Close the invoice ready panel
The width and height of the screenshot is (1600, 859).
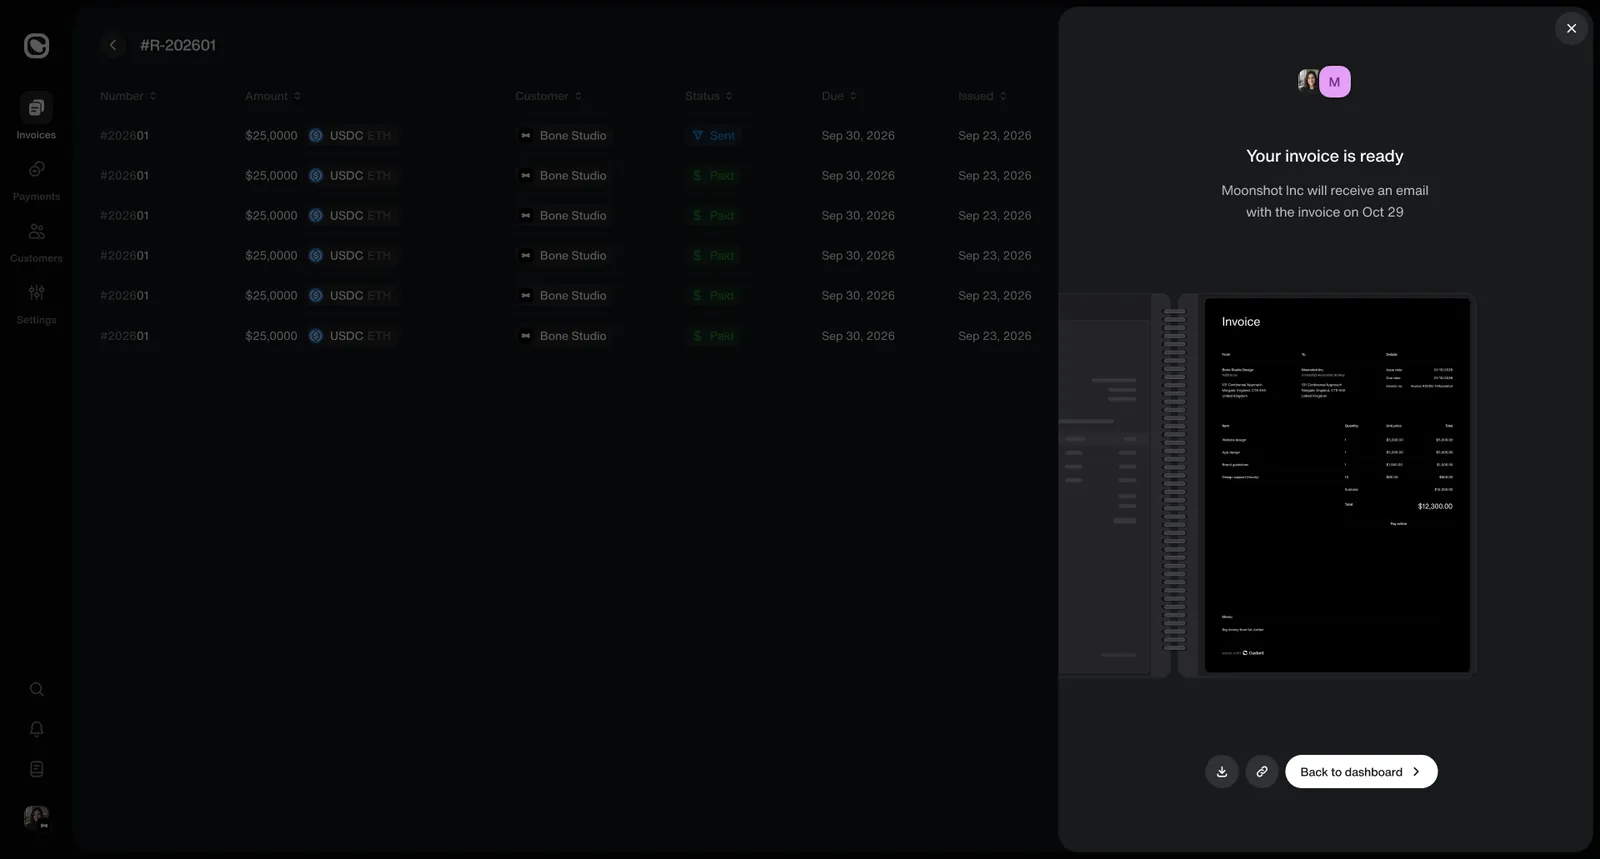(x=1571, y=28)
